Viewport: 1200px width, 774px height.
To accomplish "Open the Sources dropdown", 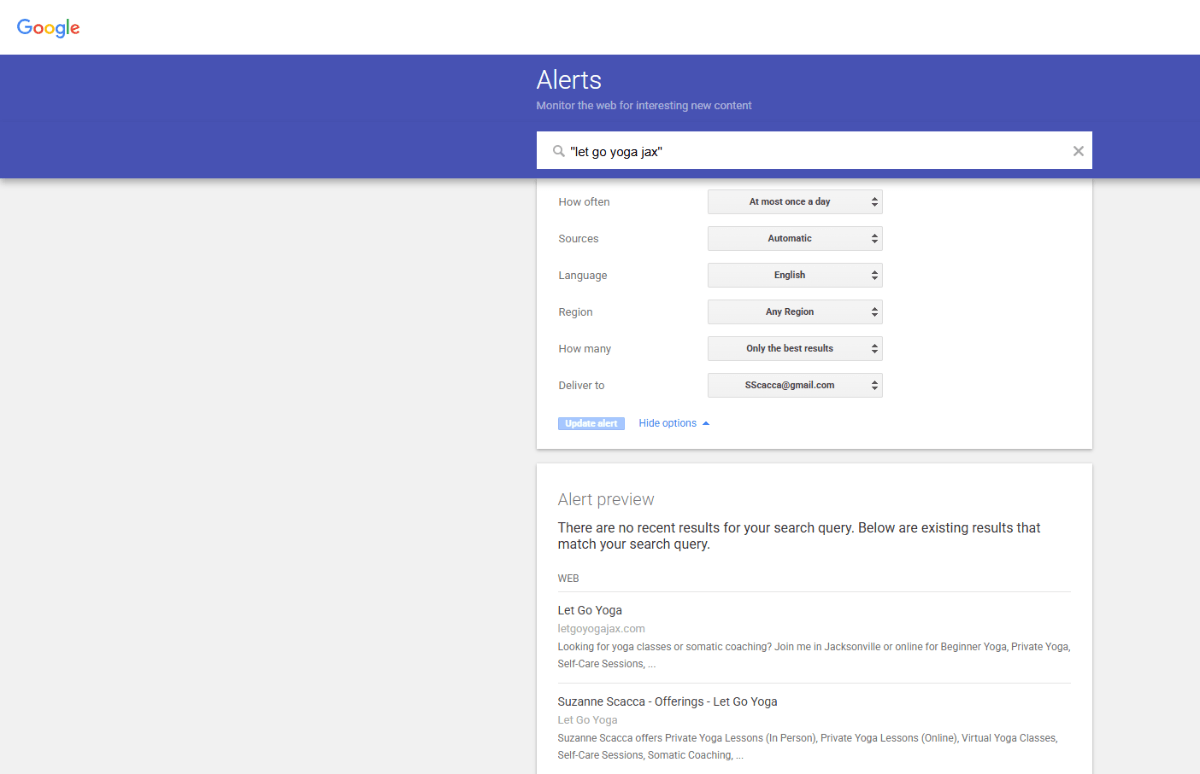I will pos(795,238).
